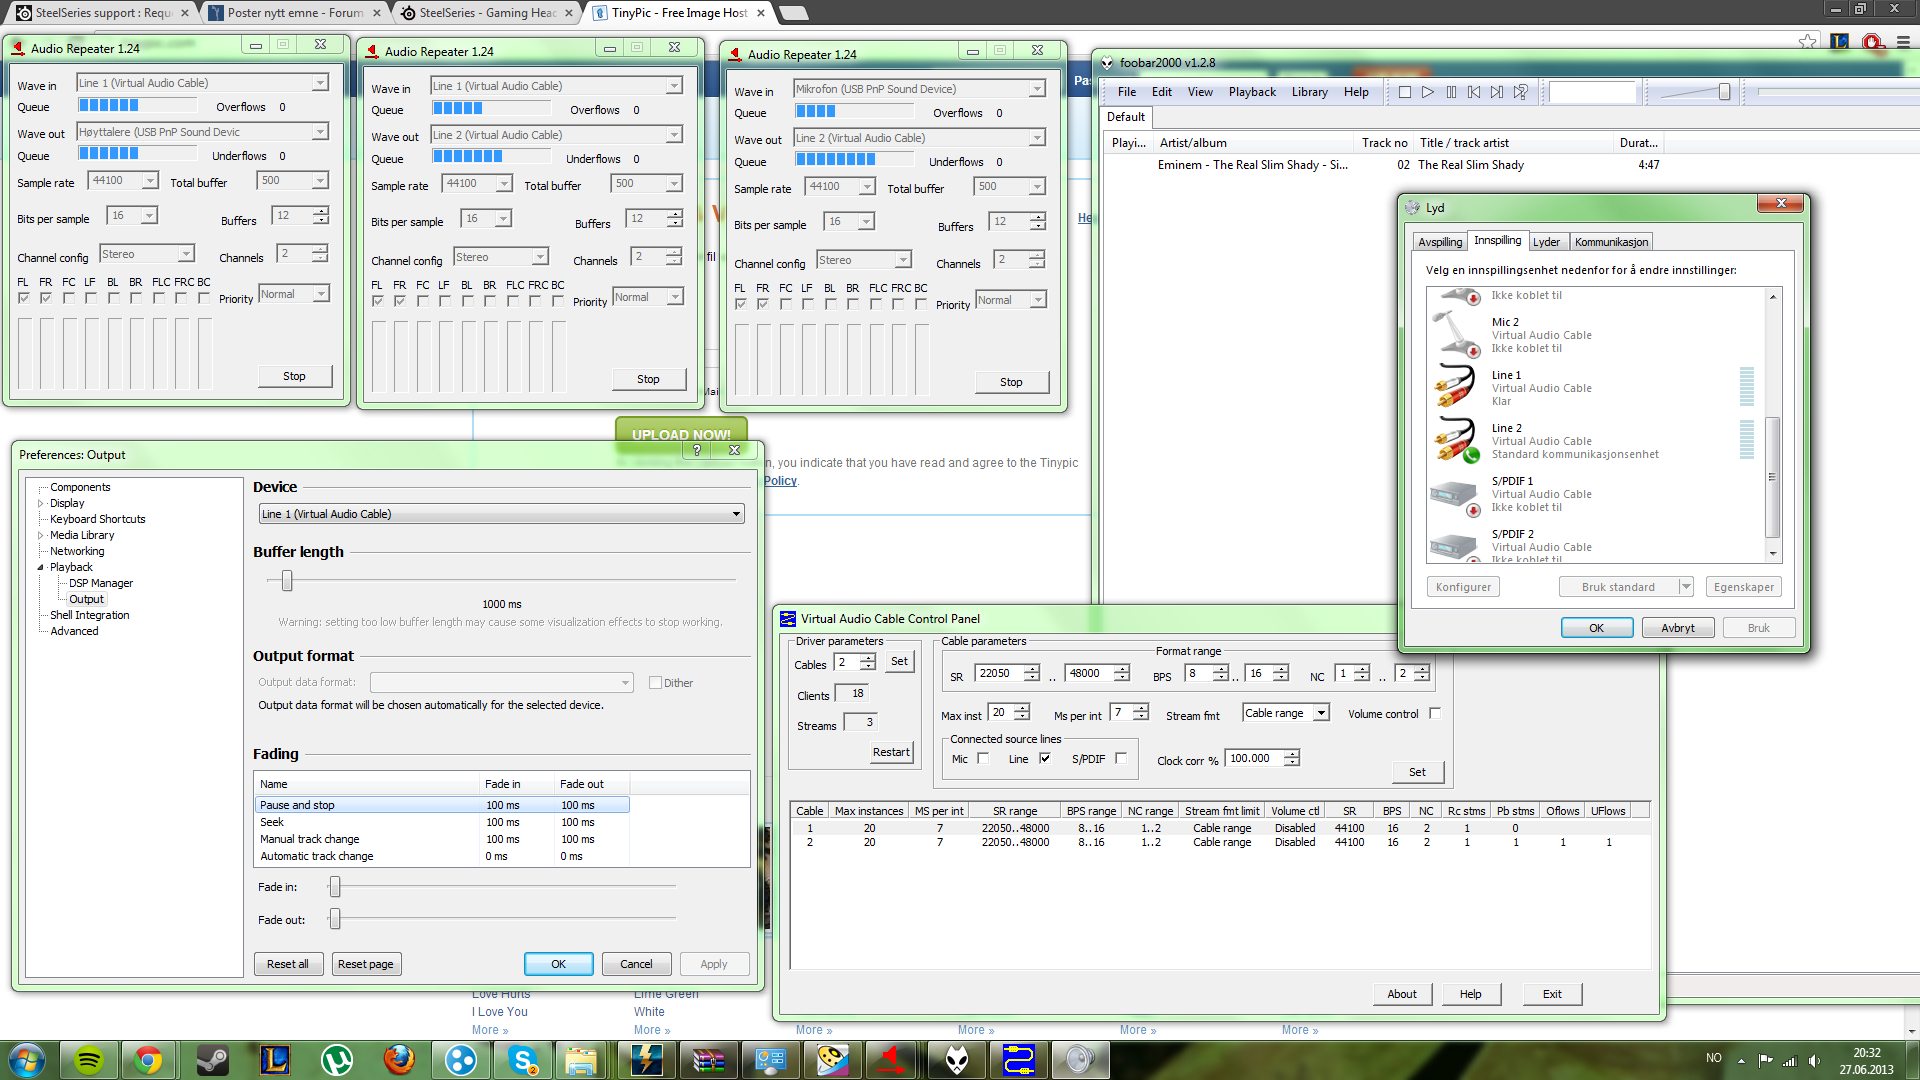This screenshot has width=1920, height=1080.
Task: Click About in Virtual Audio Cable panel
Action: tap(1402, 994)
